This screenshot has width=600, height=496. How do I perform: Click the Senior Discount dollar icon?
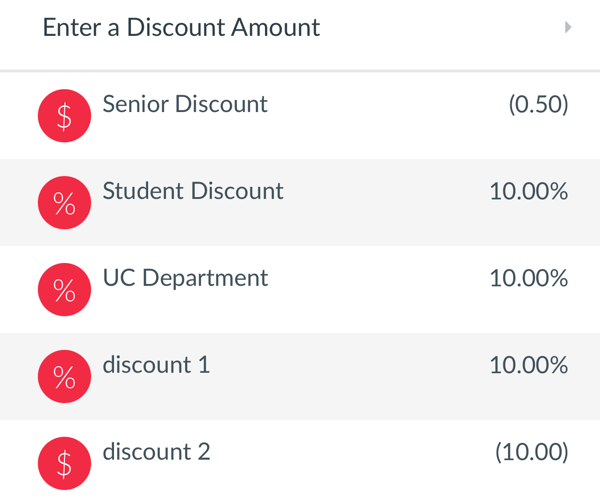tap(64, 116)
